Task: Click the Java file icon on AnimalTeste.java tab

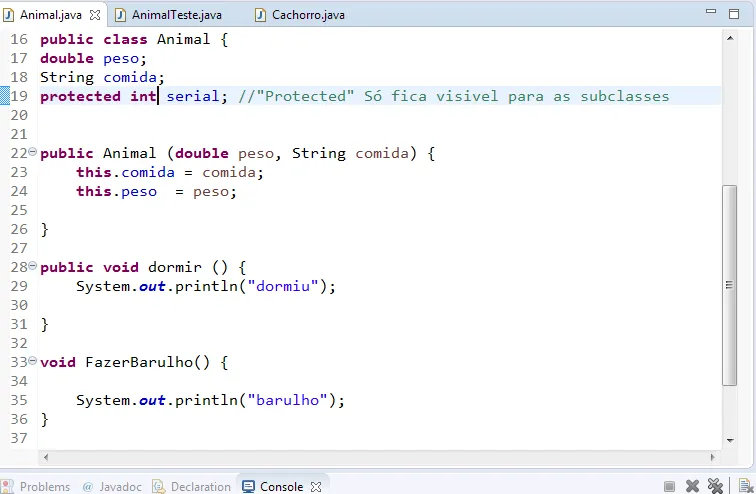Action: pos(121,15)
